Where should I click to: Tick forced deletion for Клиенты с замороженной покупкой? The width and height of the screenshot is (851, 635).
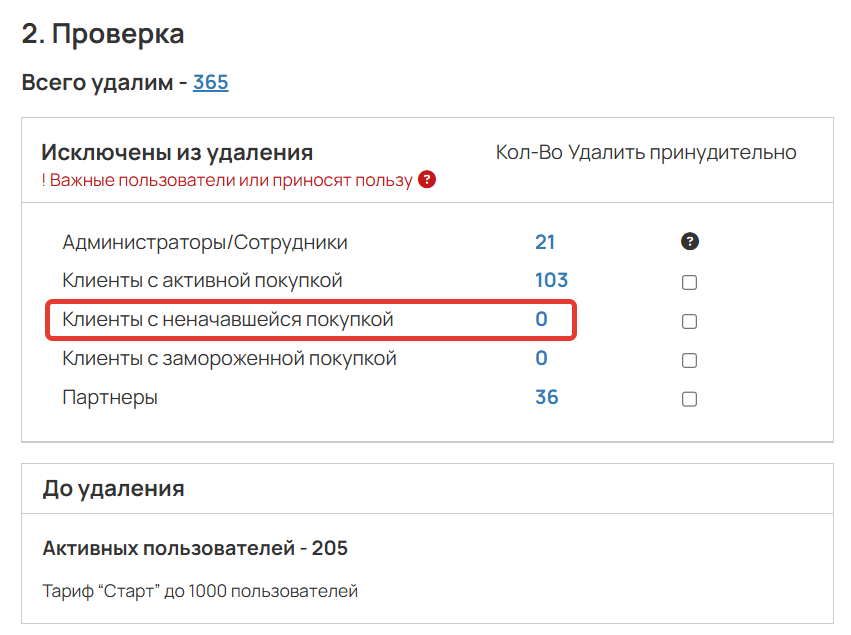pos(689,361)
